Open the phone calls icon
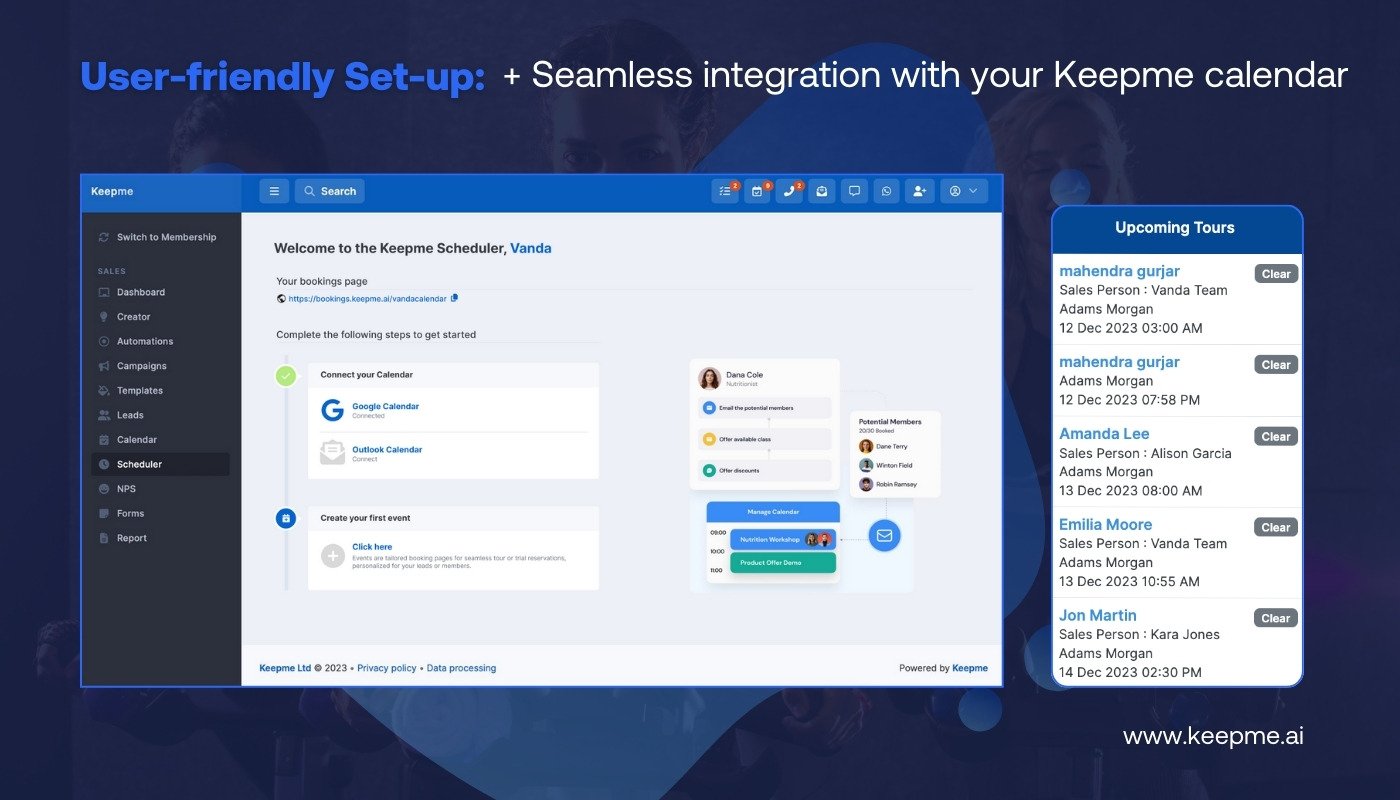Viewport: 1400px width, 800px height. 789,191
